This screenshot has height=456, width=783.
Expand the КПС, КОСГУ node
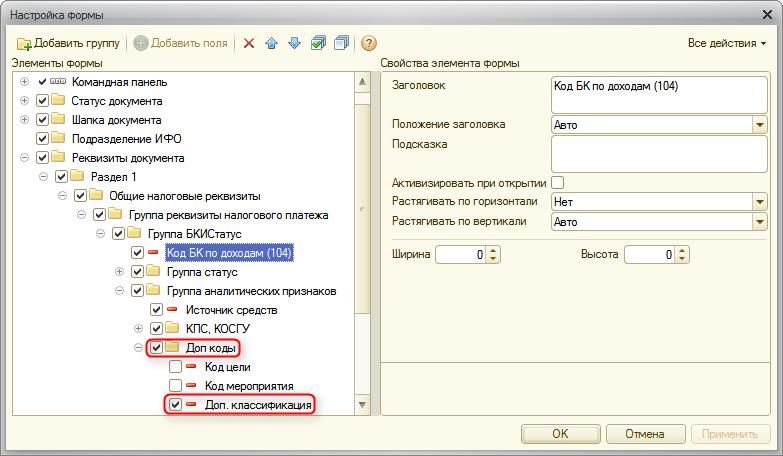pos(138,329)
